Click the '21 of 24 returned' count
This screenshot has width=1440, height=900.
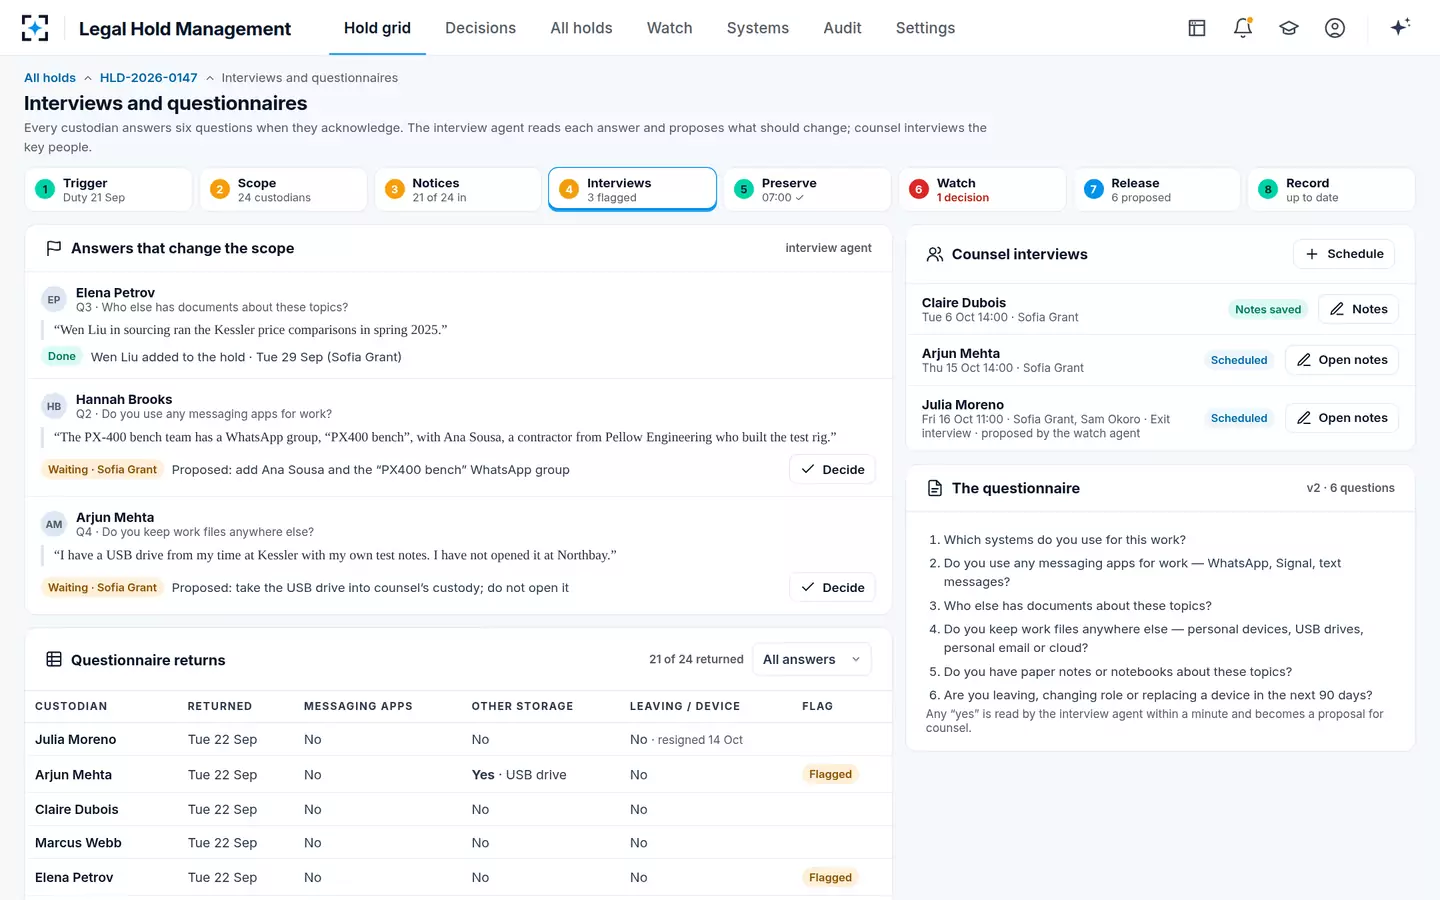[696, 660]
